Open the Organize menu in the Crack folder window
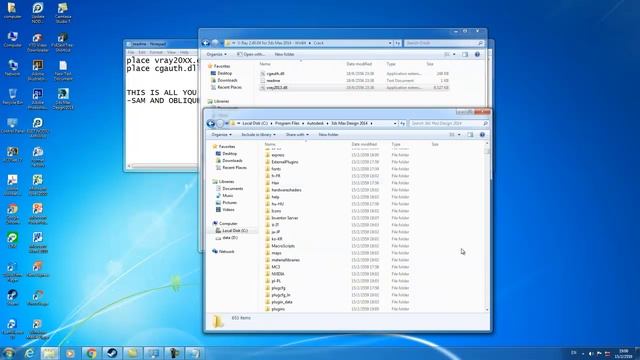Image resolution: width=640 pixels, height=360 pixels. (x=216, y=54)
